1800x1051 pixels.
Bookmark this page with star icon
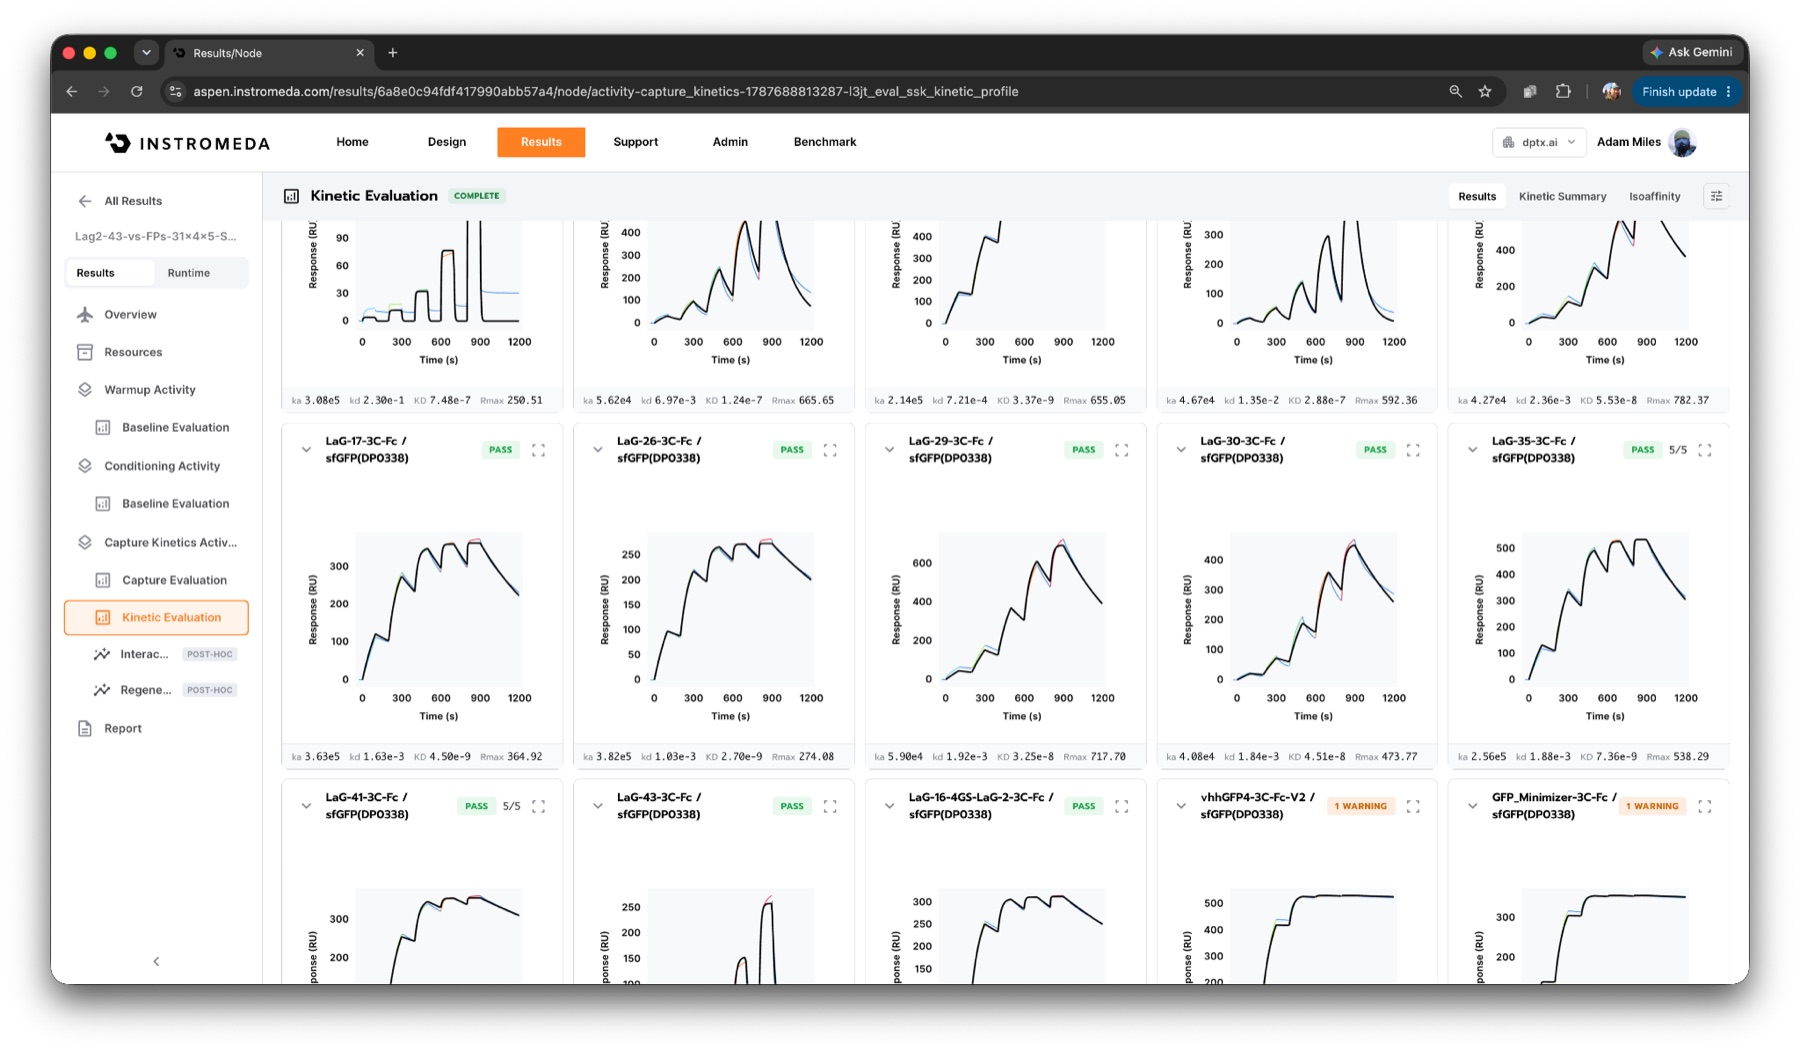[x=1485, y=91]
